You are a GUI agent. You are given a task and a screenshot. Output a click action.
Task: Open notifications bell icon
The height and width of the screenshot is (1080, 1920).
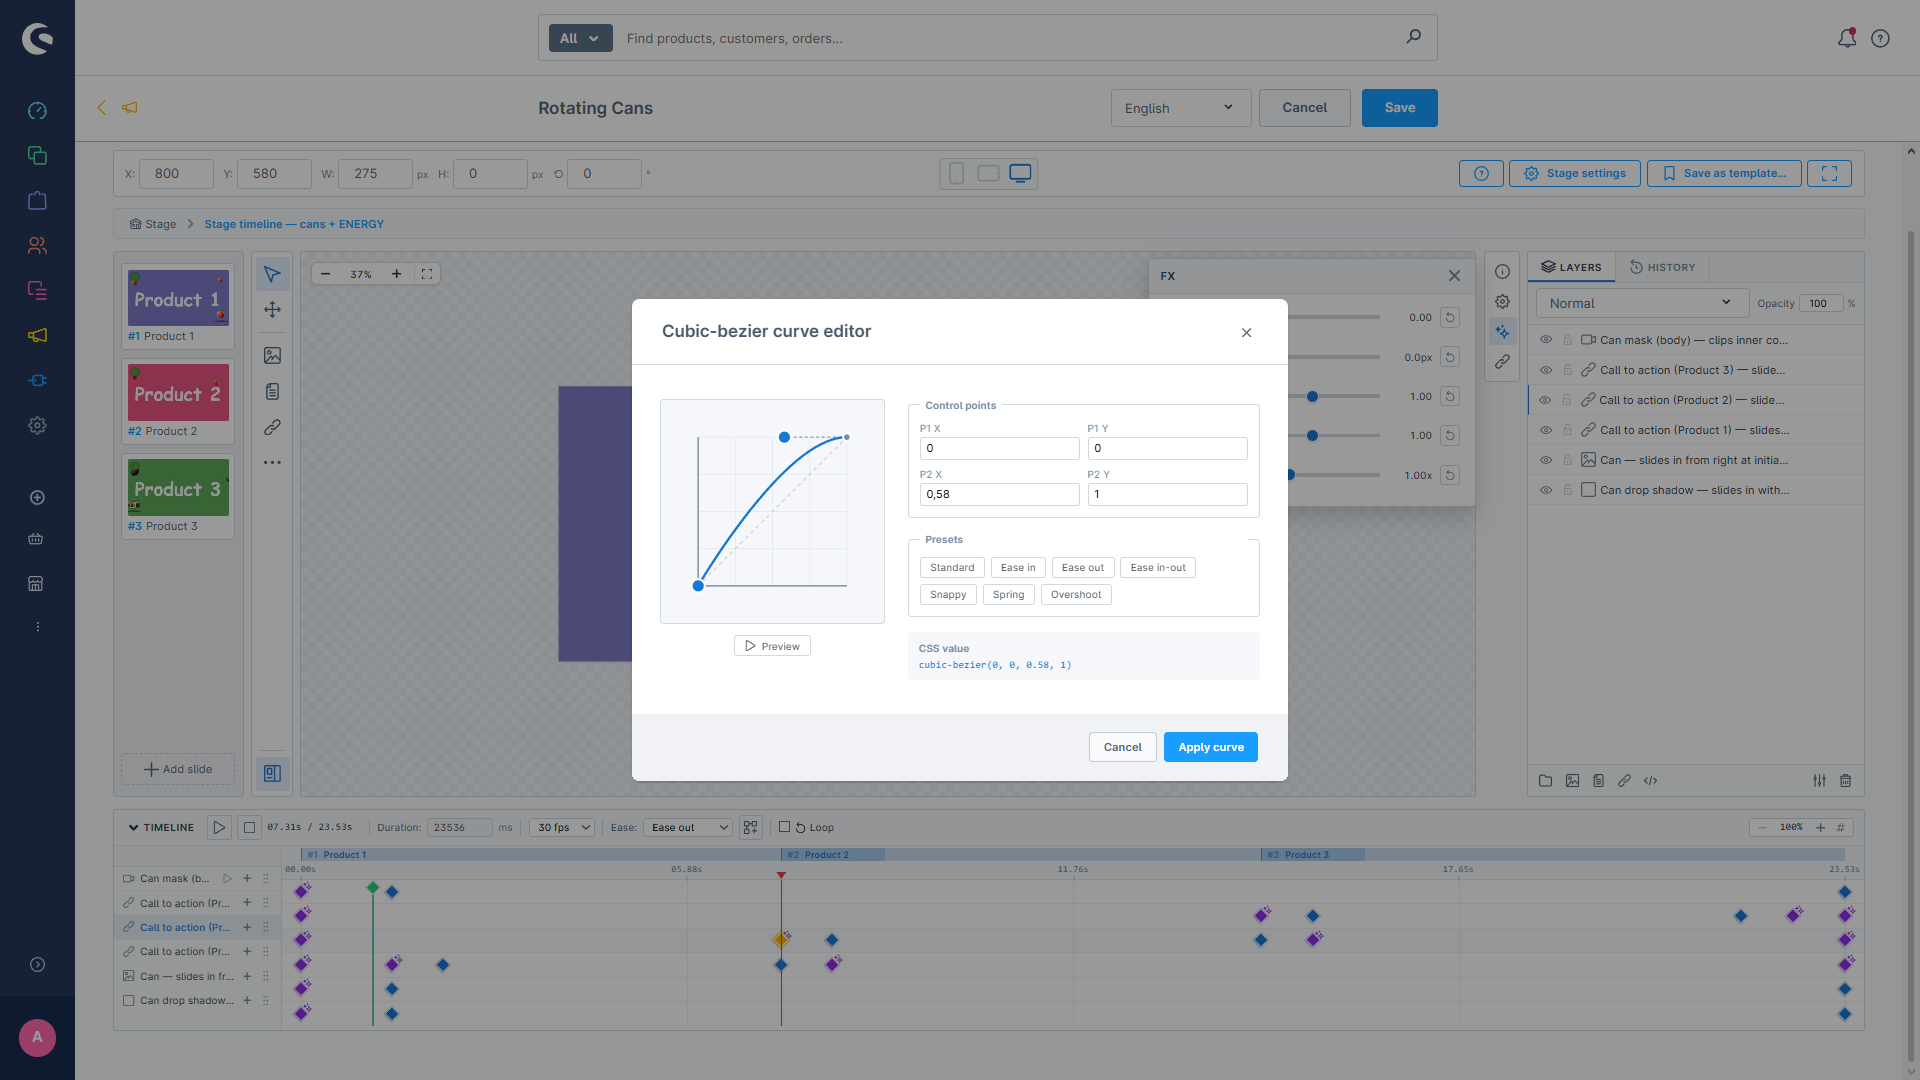tap(1847, 38)
